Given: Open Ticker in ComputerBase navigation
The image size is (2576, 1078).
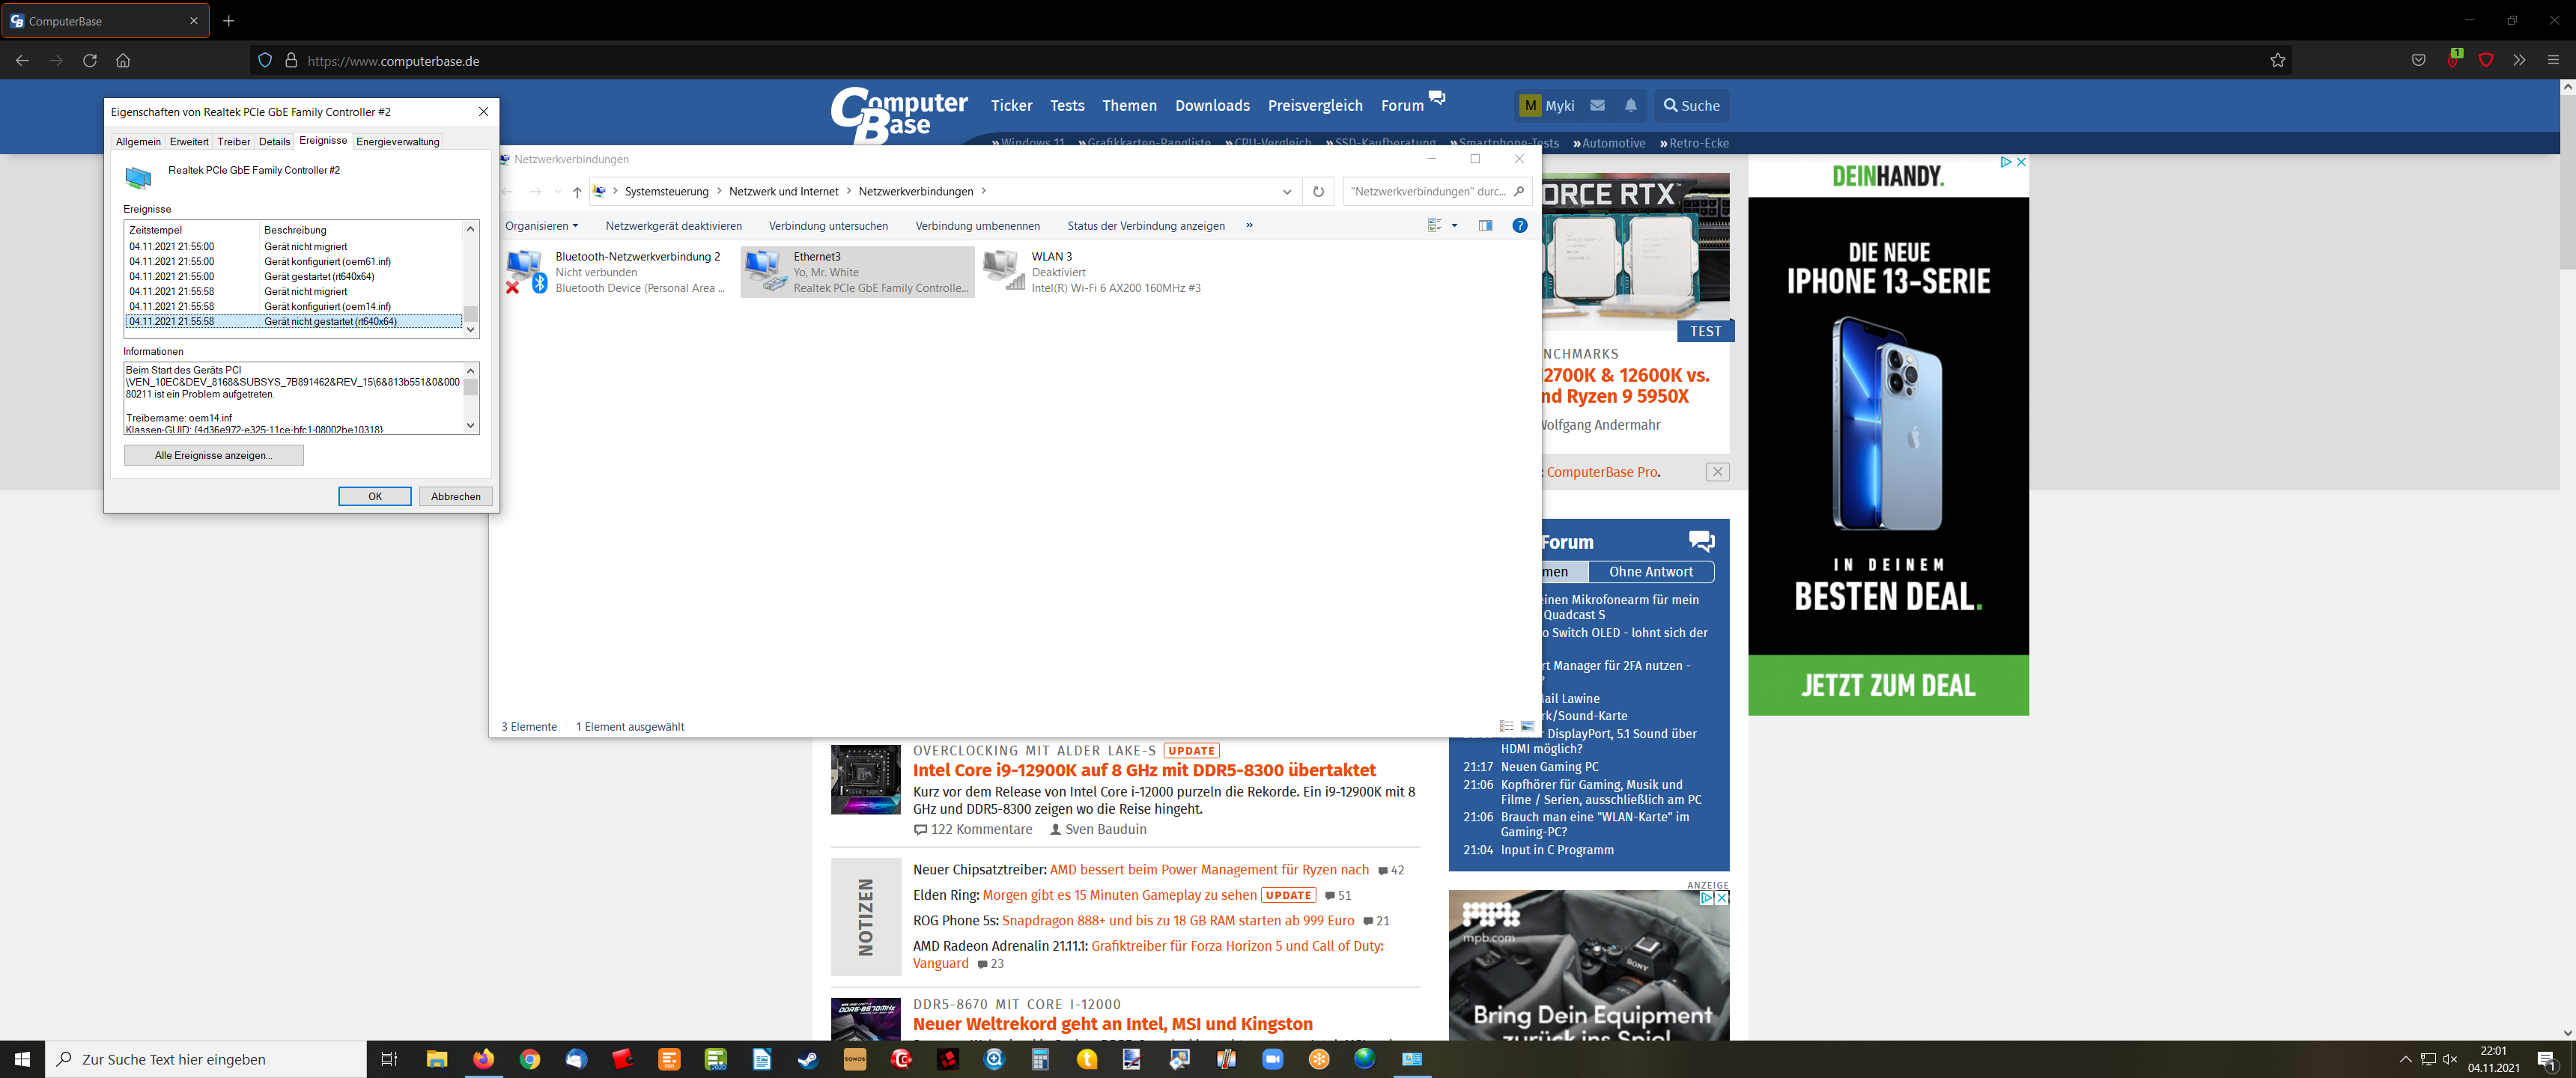Looking at the screenshot, I should 1011,105.
